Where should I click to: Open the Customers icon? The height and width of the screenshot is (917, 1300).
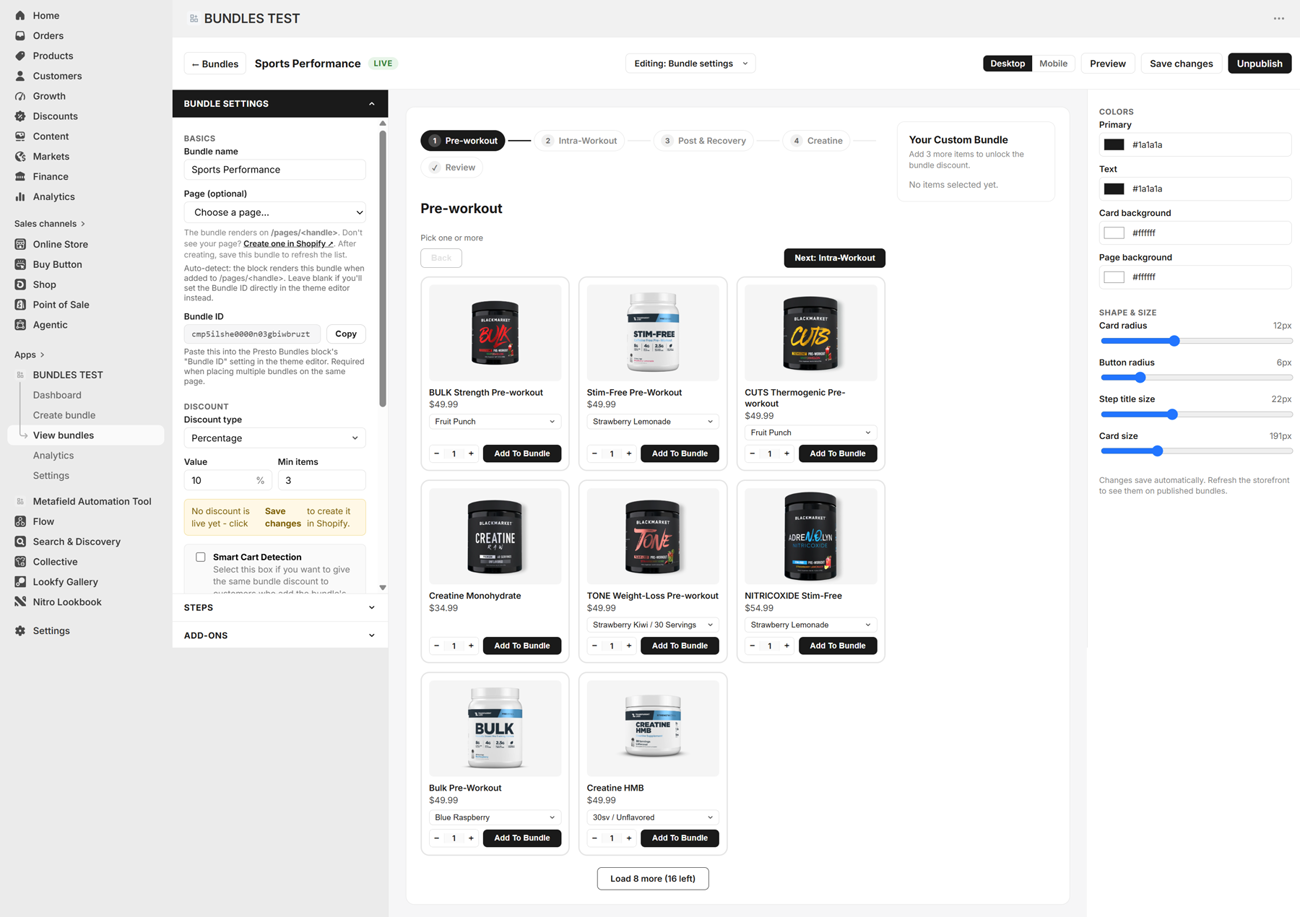(20, 75)
